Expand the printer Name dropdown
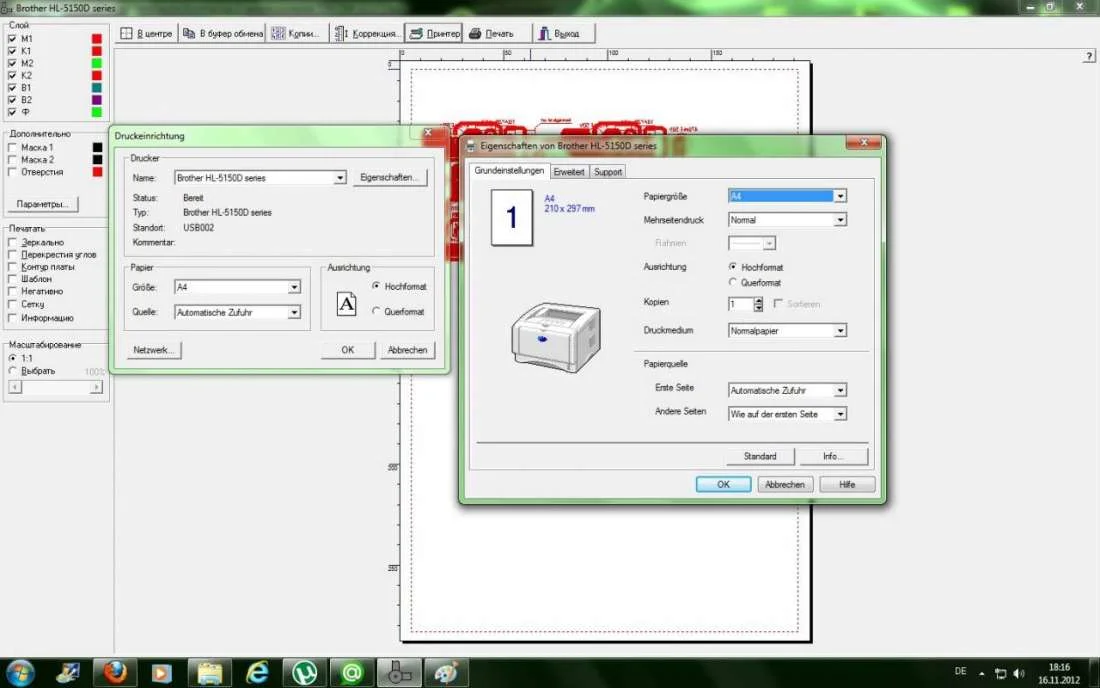Image resolution: width=1100 pixels, height=688 pixels. (x=340, y=178)
